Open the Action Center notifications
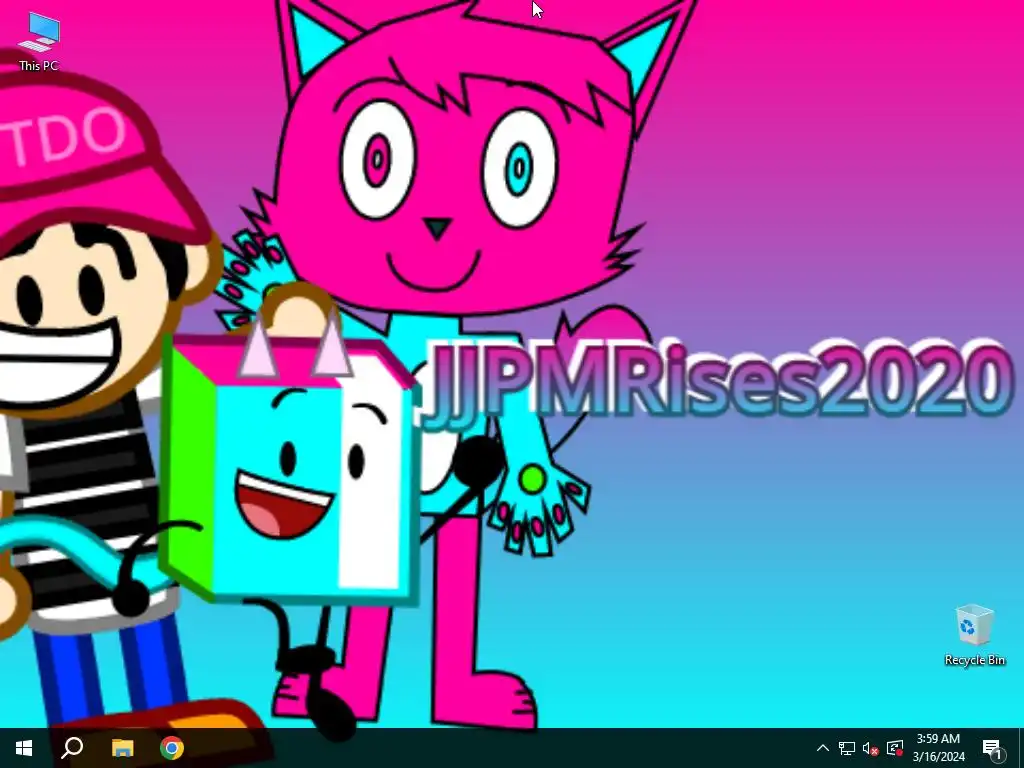The image size is (1024, 768). coord(993,748)
